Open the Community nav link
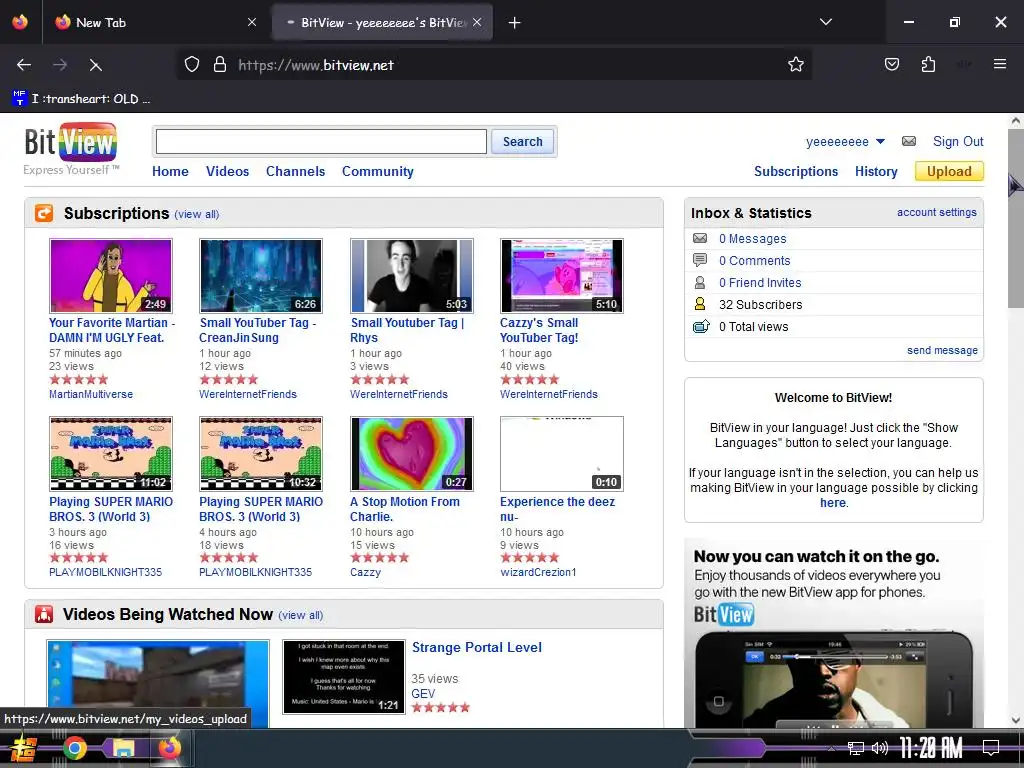This screenshot has height=768, width=1024. pyautogui.click(x=377, y=171)
